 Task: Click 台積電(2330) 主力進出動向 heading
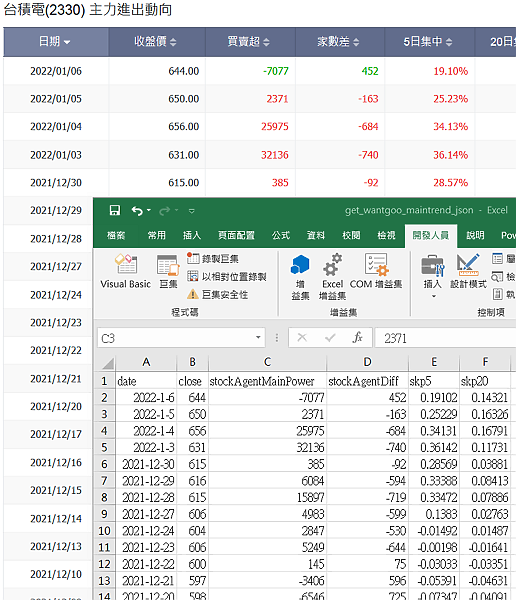[88, 10]
